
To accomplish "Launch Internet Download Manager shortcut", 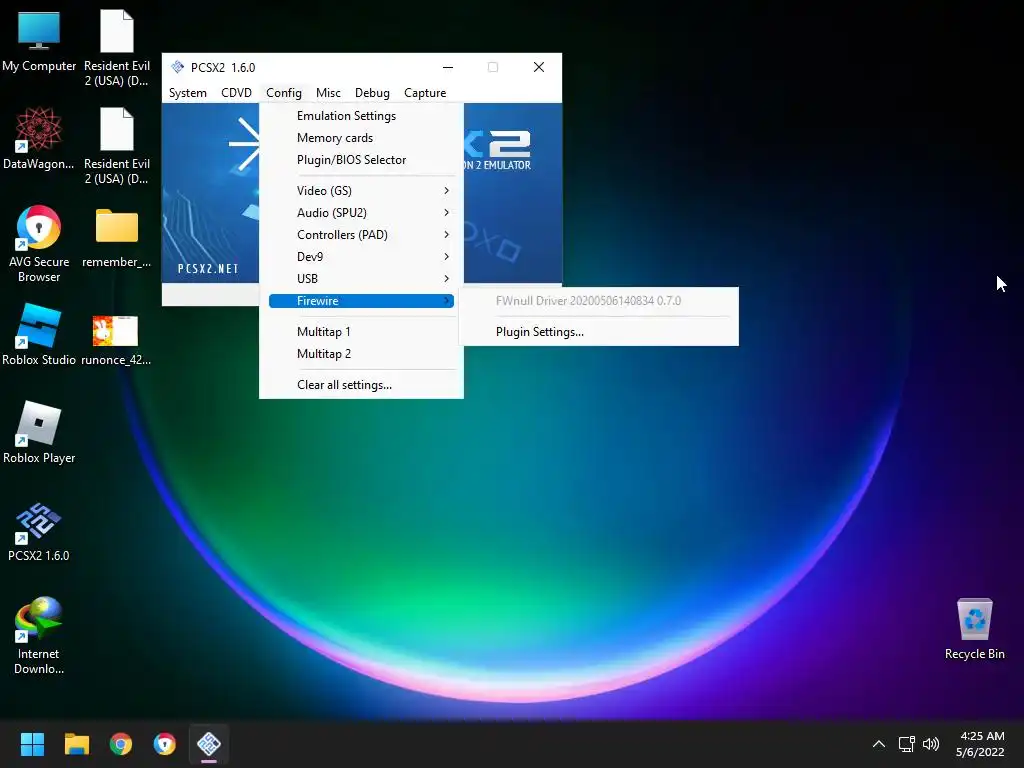I will pos(39,635).
